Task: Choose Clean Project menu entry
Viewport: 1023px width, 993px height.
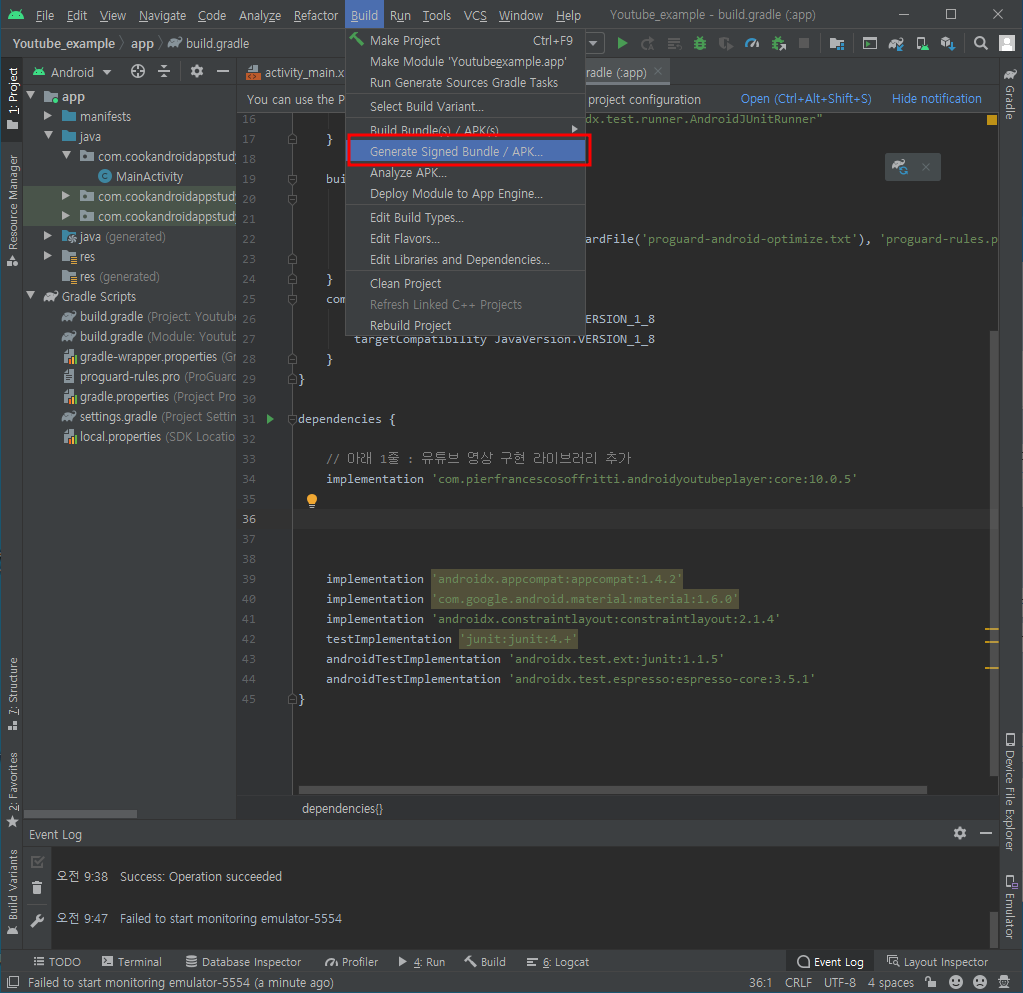Action: click(x=466, y=283)
